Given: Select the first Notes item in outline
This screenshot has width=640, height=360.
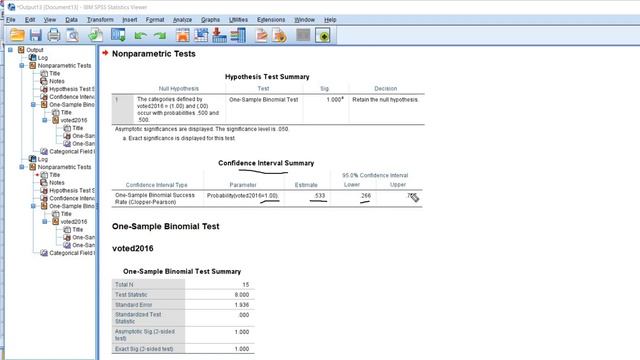Looking at the screenshot, I should [57, 81].
